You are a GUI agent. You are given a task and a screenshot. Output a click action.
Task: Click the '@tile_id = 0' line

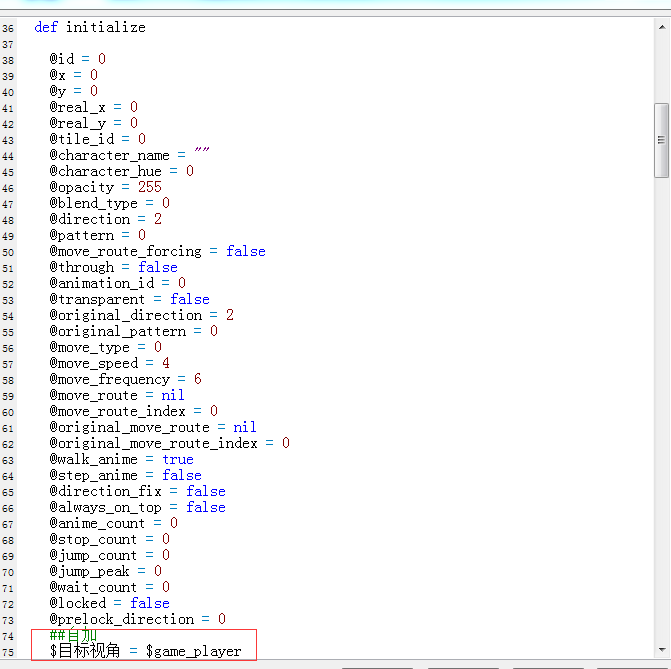click(98, 139)
